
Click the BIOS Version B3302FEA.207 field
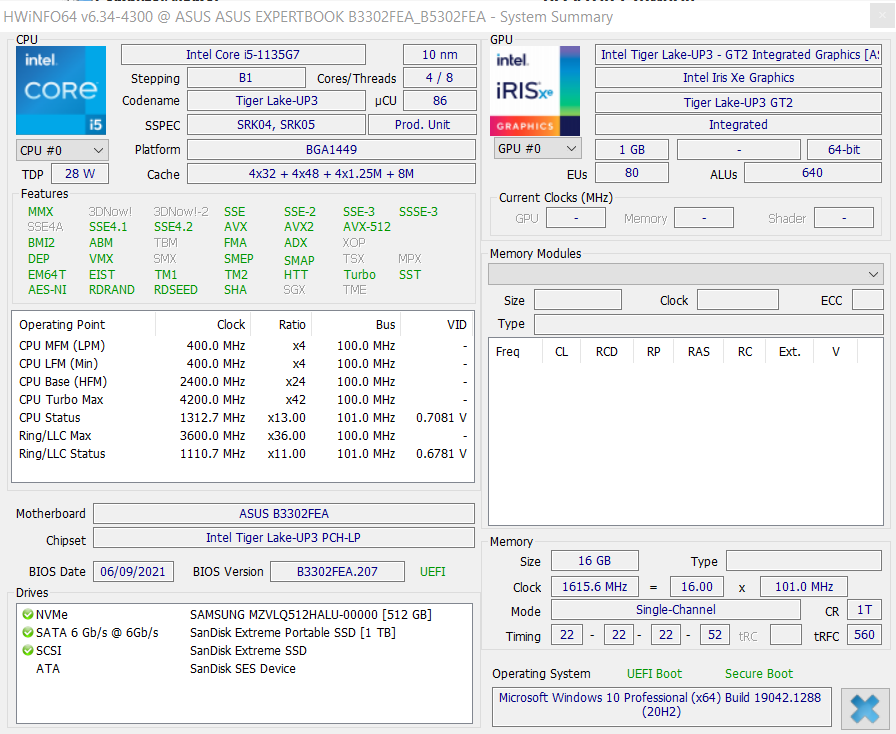337,572
